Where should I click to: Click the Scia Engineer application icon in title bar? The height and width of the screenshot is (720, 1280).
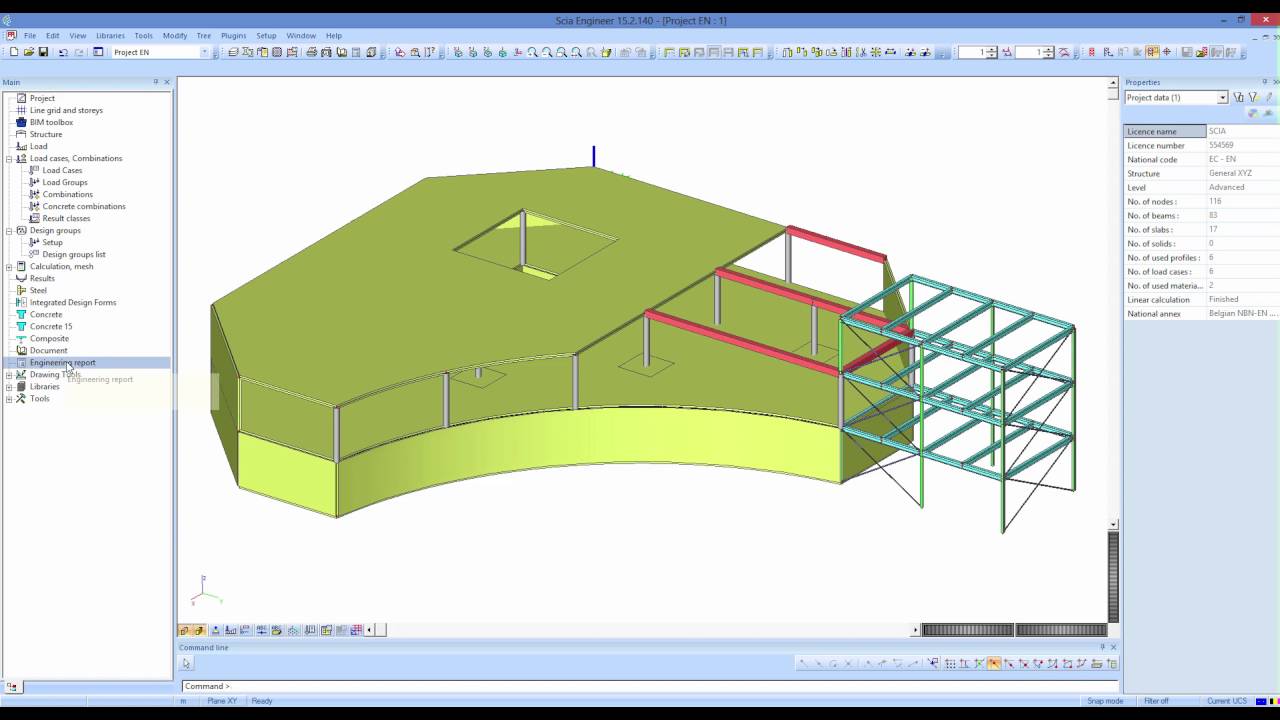click(x=7, y=20)
